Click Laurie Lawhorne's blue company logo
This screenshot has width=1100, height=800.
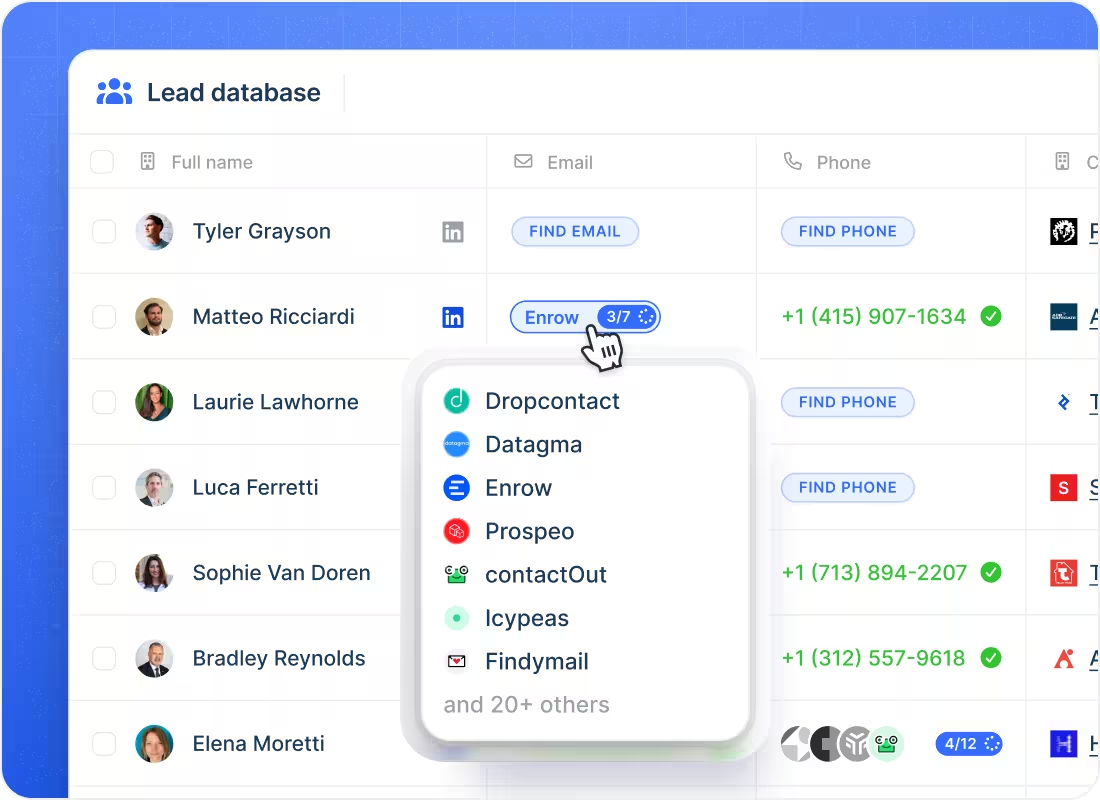pyautogui.click(x=1064, y=402)
